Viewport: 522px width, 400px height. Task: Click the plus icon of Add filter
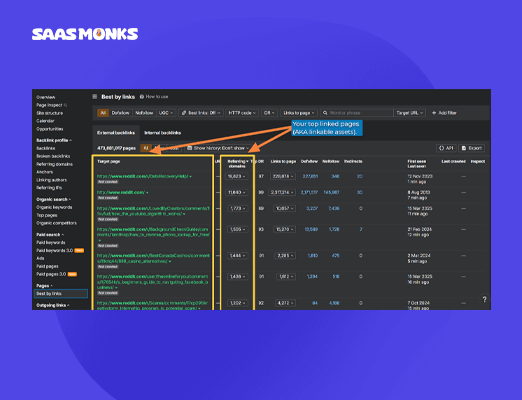coord(434,113)
